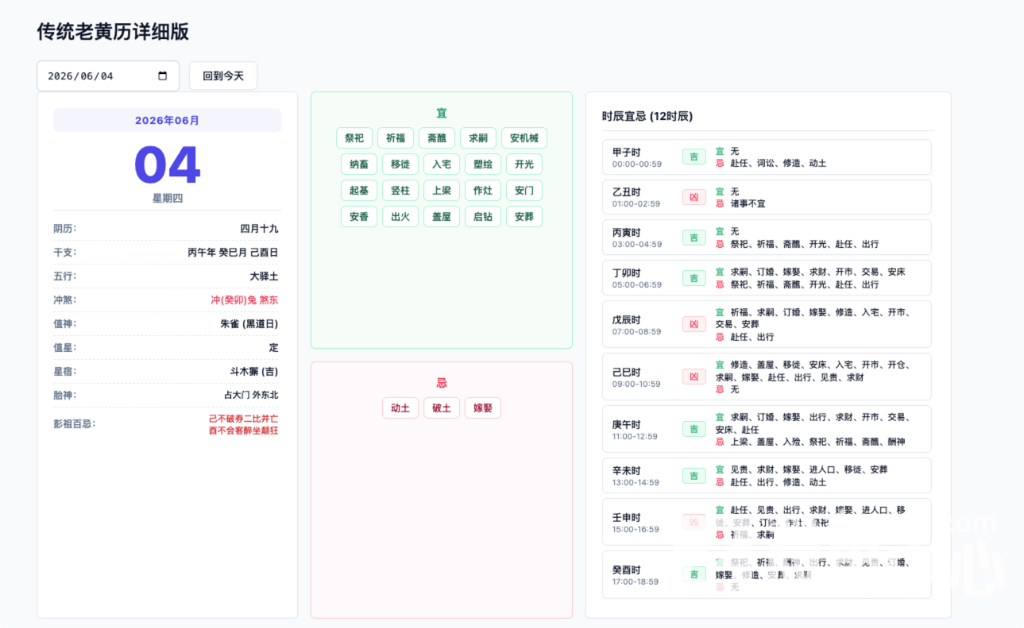
Task: Select the 作灶 tag
Action: click(483, 190)
